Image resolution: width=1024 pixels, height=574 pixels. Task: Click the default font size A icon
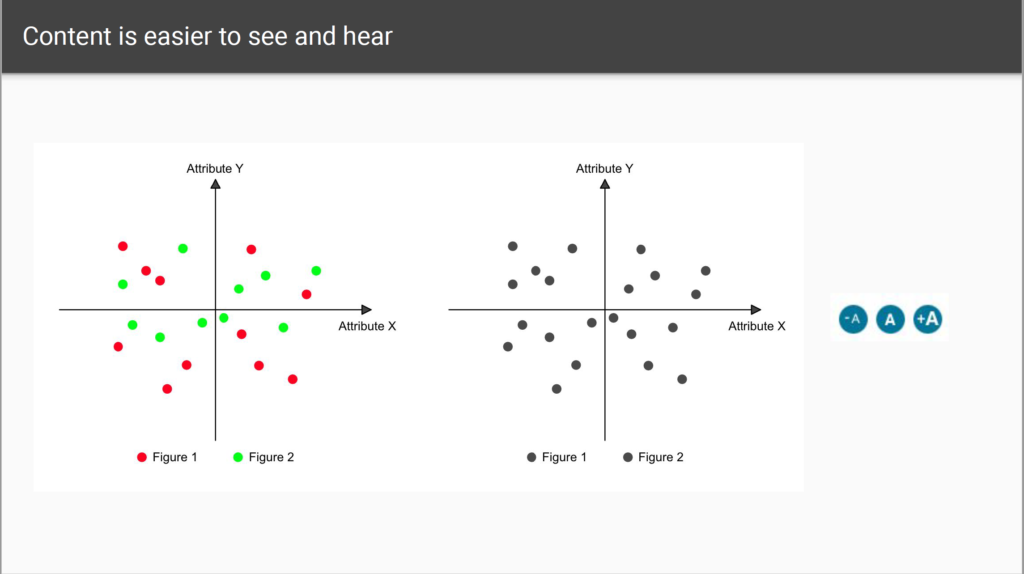(x=890, y=319)
